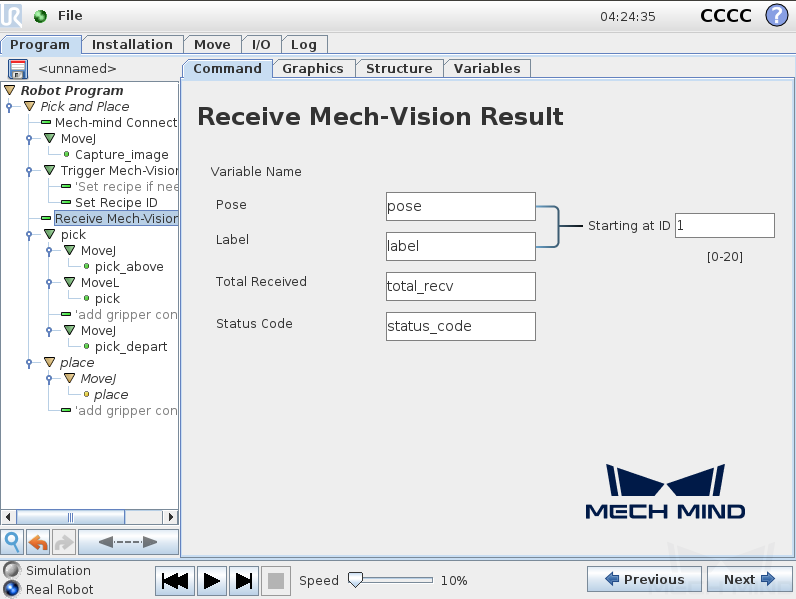Click the redo arrow icon
796x599 pixels.
(x=64, y=542)
